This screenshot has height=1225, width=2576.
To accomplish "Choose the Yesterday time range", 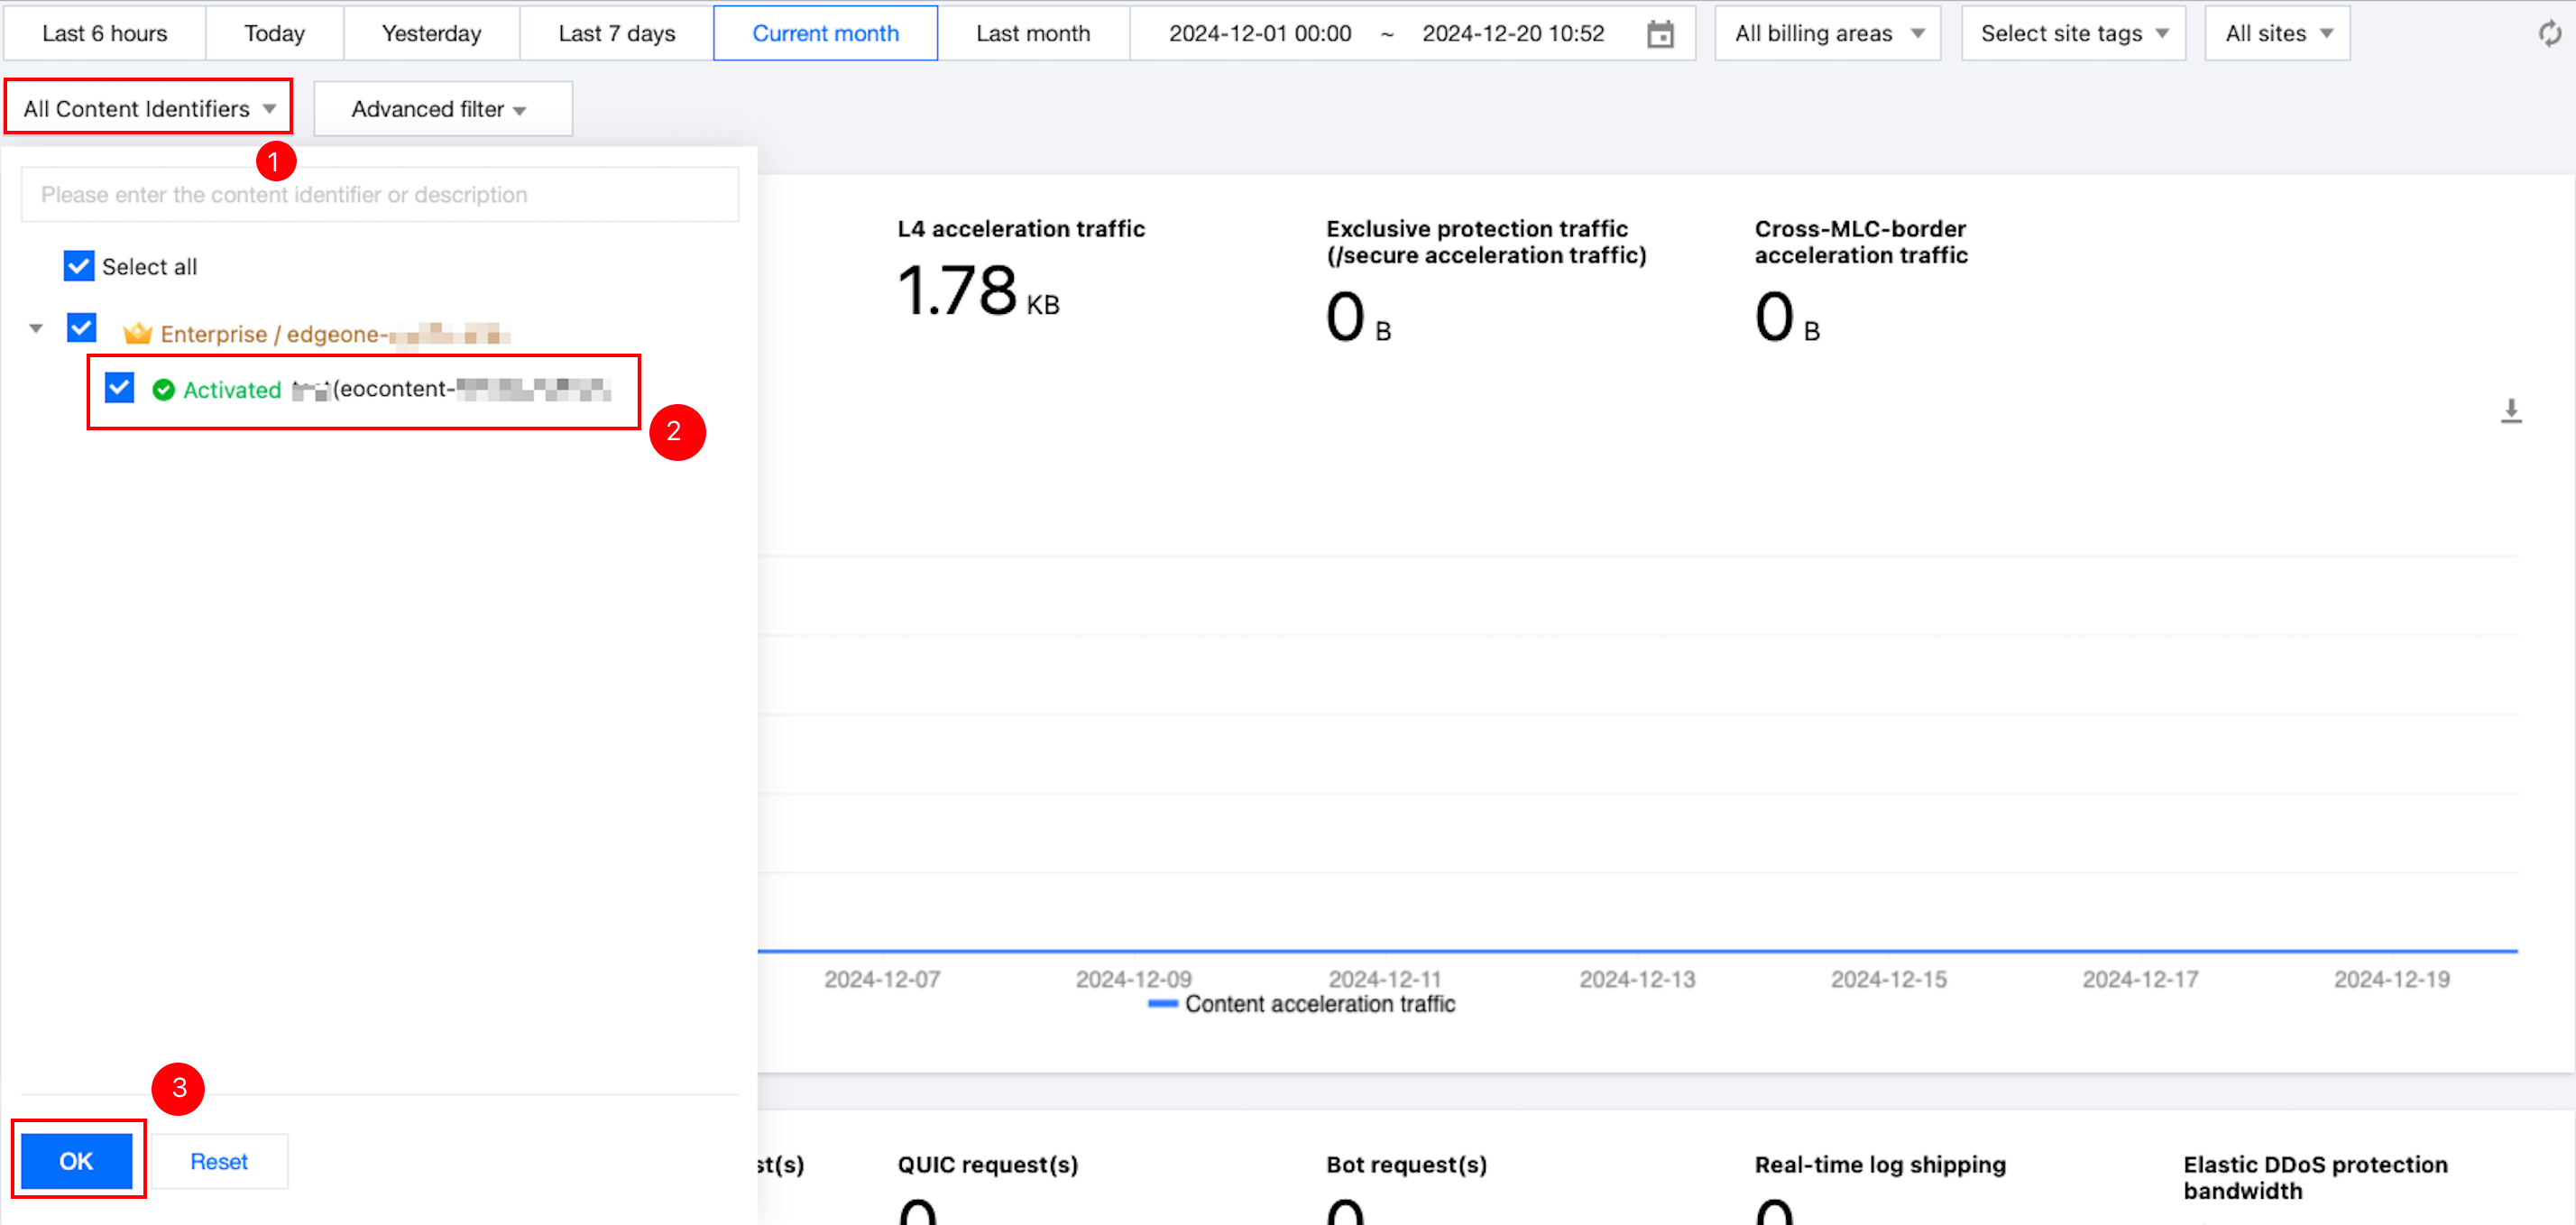I will pyautogui.click(x=431, y=34).
